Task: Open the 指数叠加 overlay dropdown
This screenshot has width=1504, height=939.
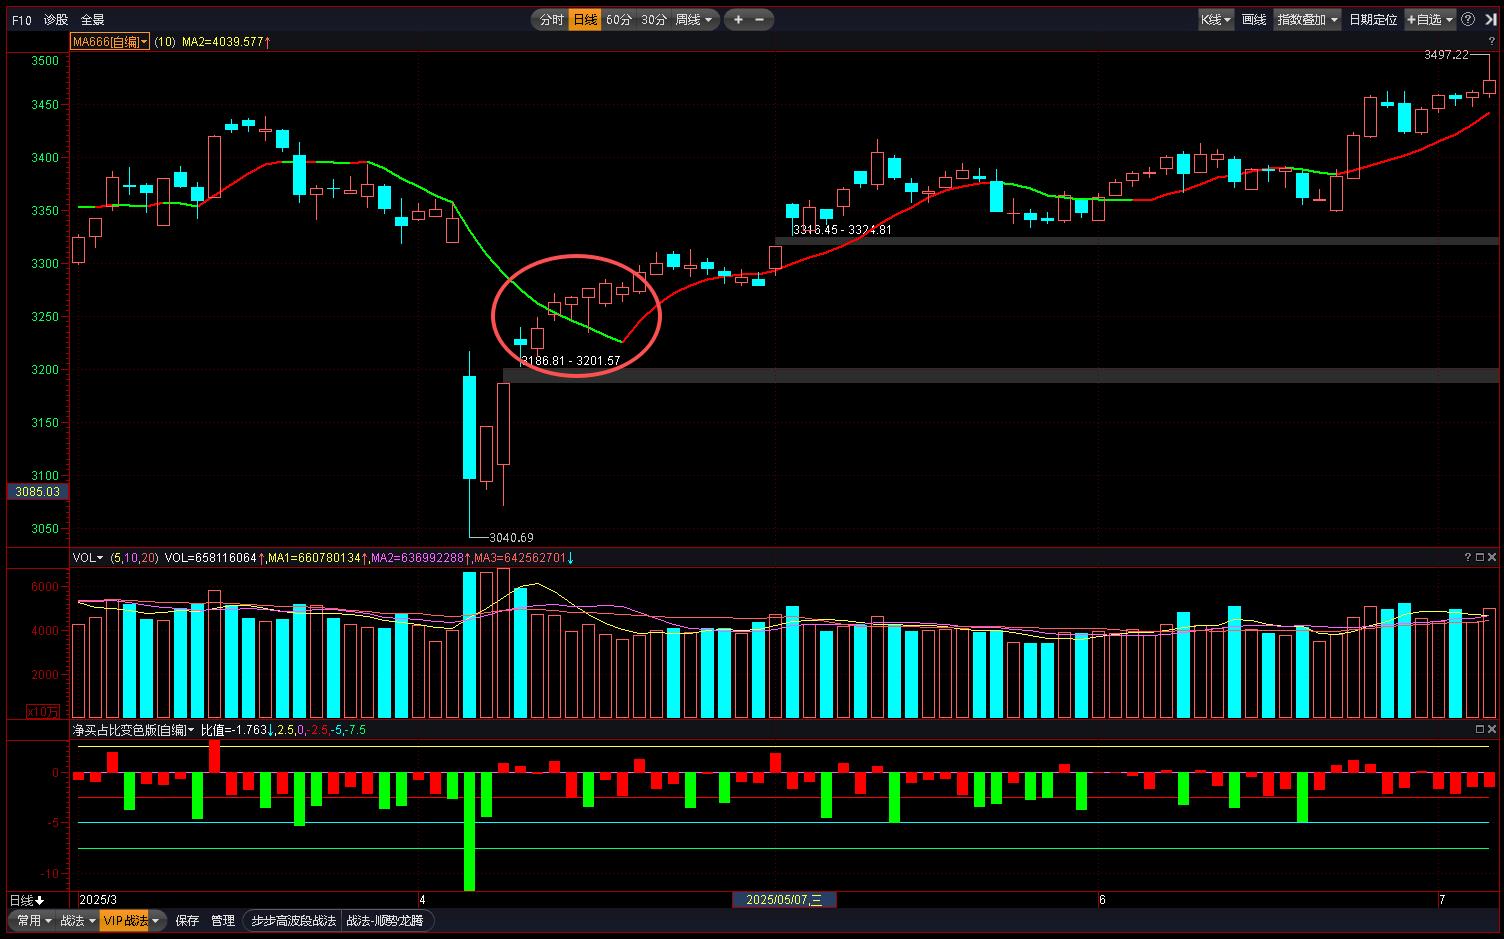Action: point(1307,20)
